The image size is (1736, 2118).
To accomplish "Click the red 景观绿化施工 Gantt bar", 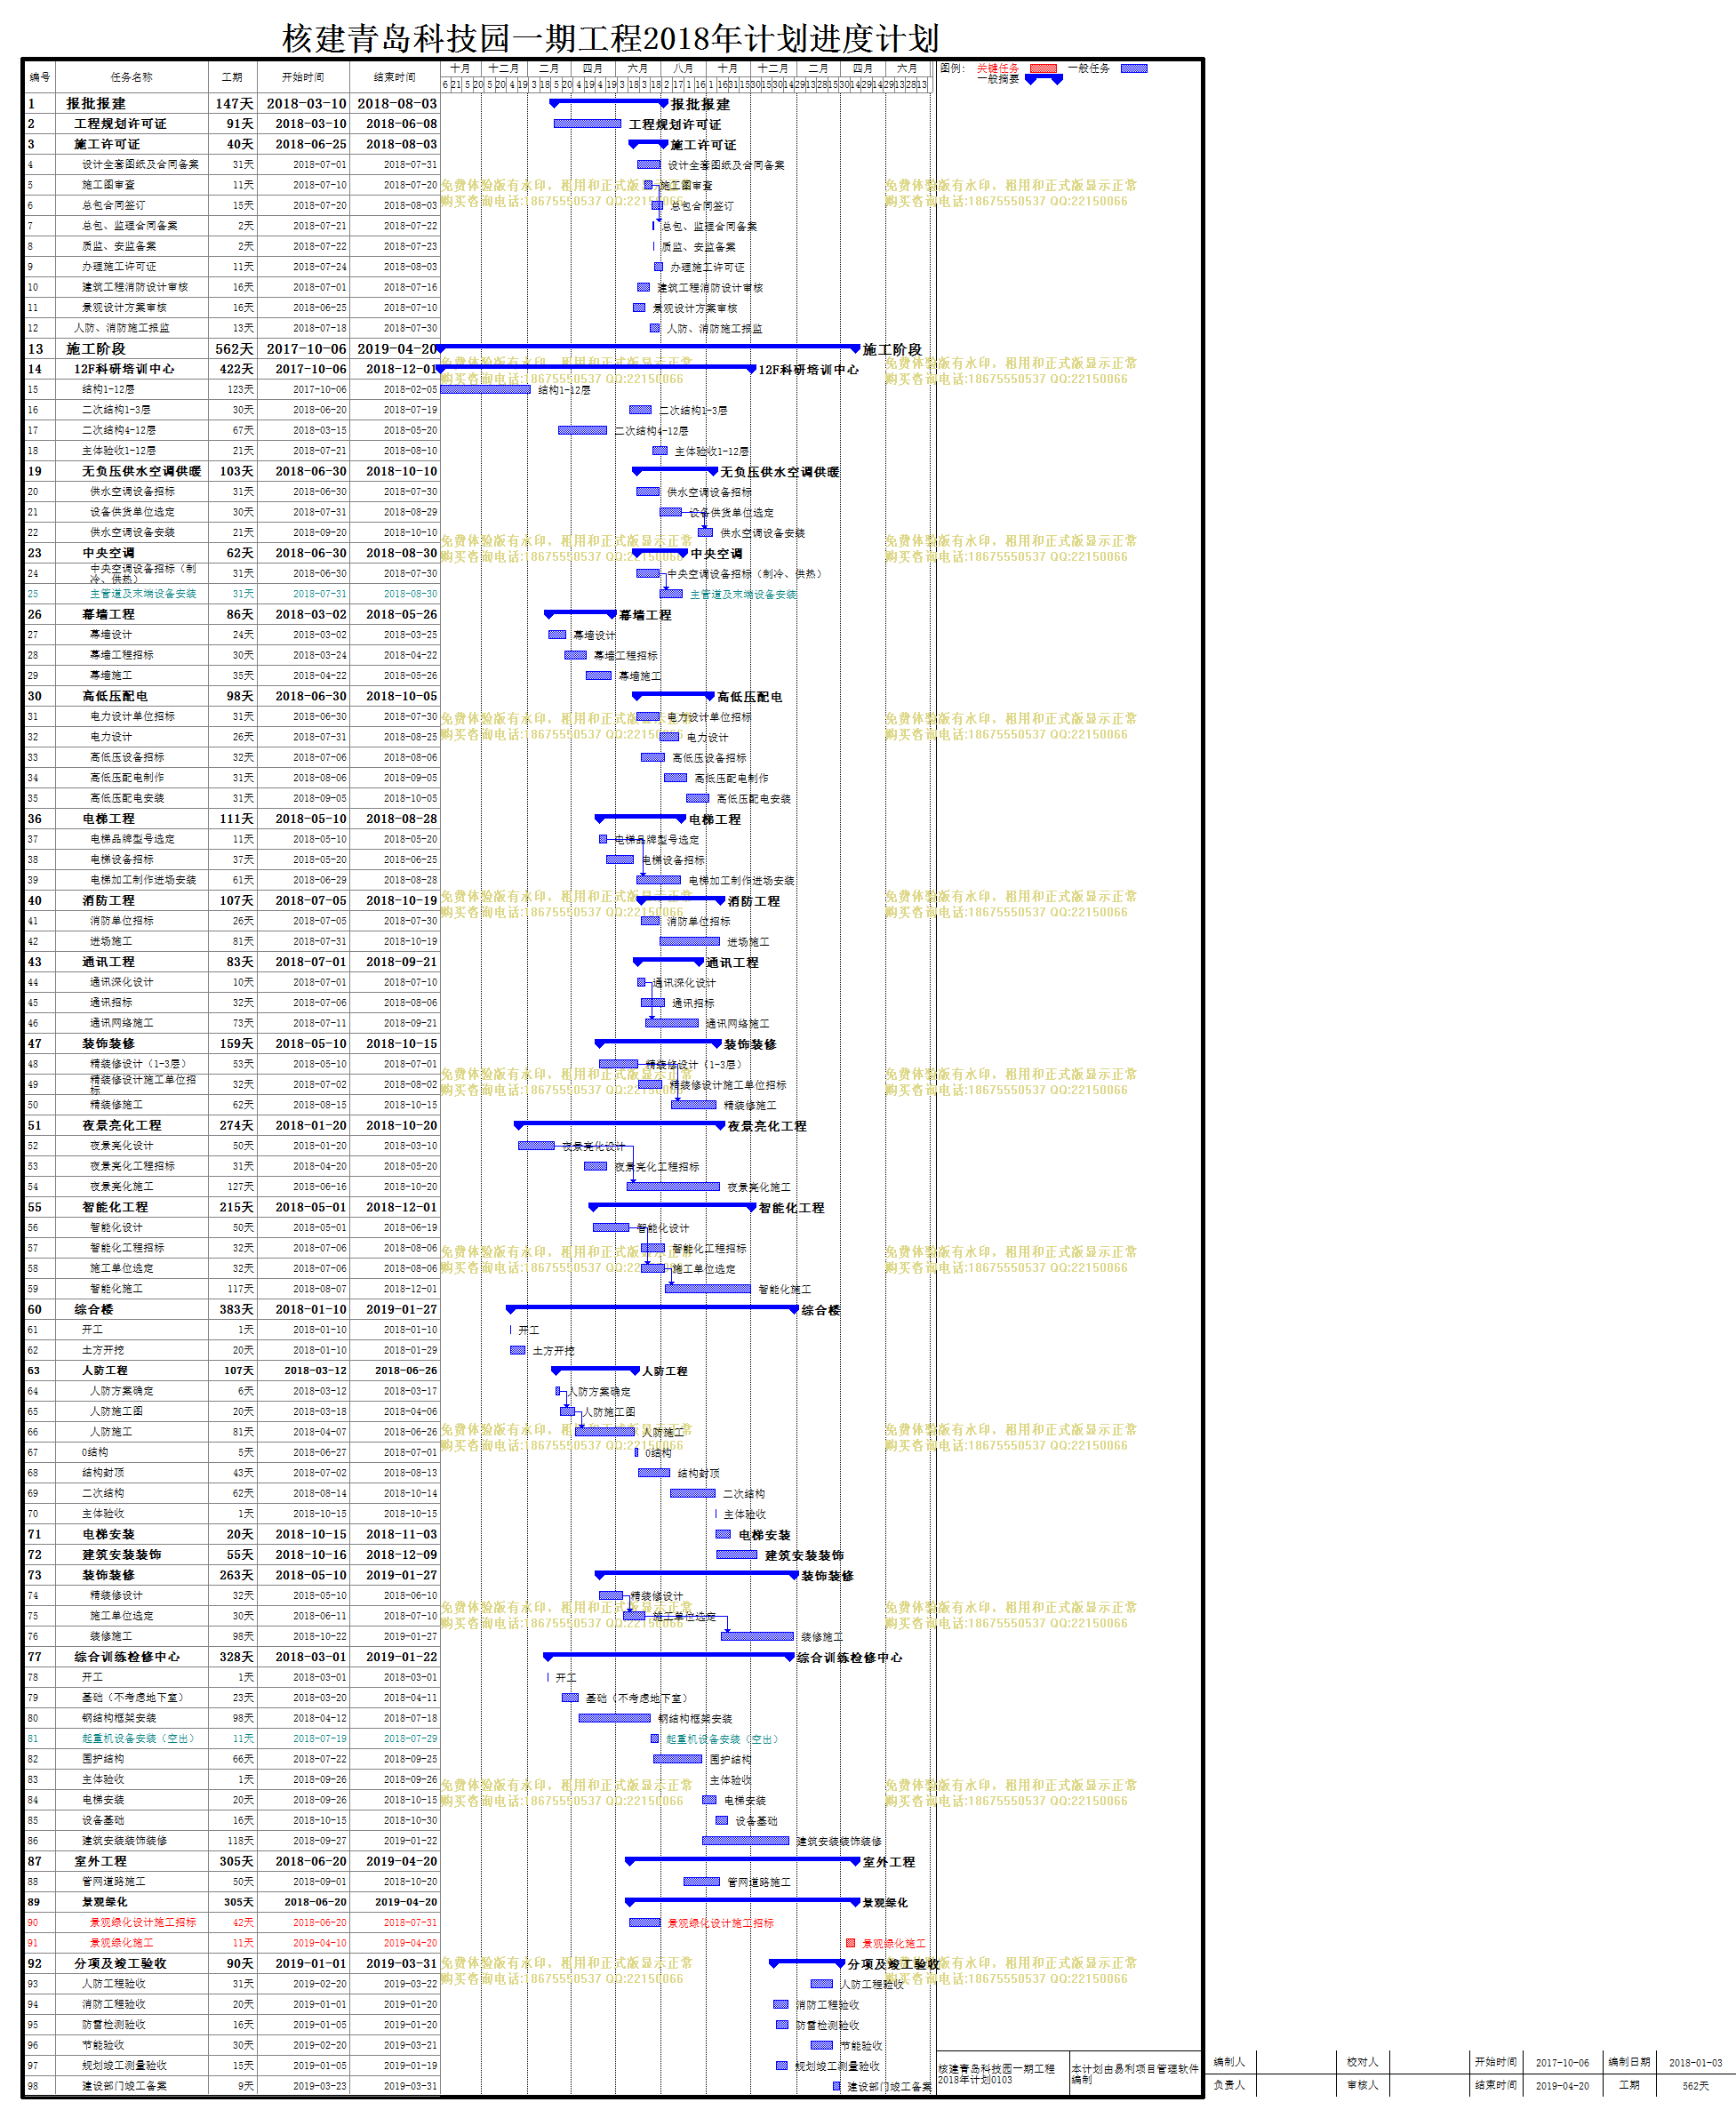I will (x=851, y=1942).
